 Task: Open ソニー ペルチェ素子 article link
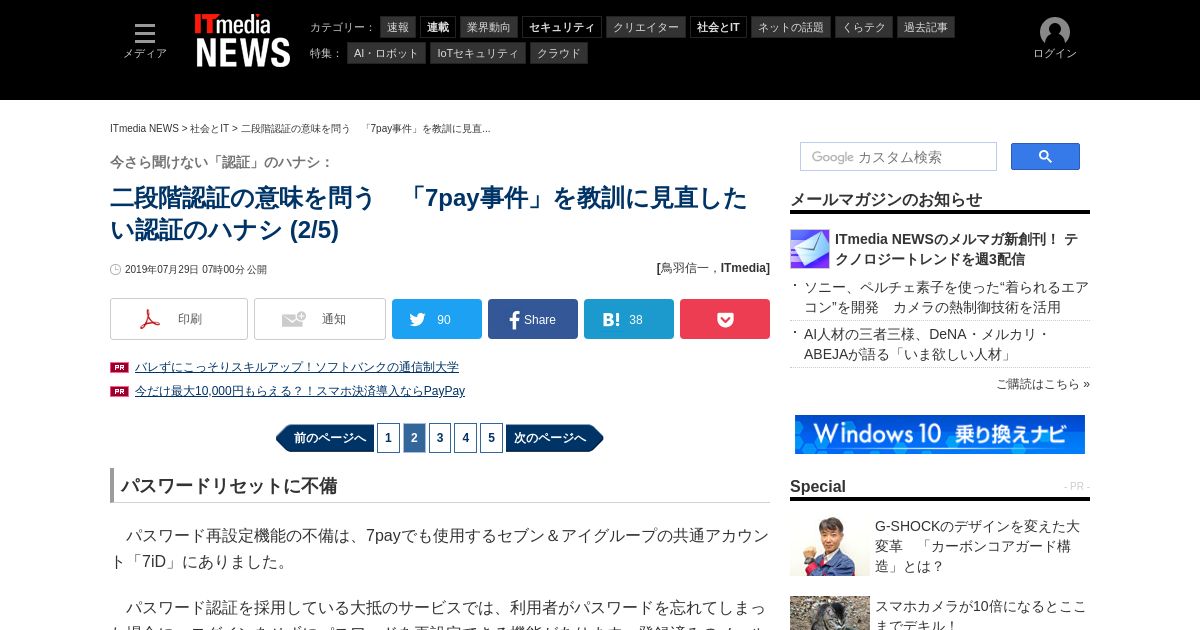[946, 297]
